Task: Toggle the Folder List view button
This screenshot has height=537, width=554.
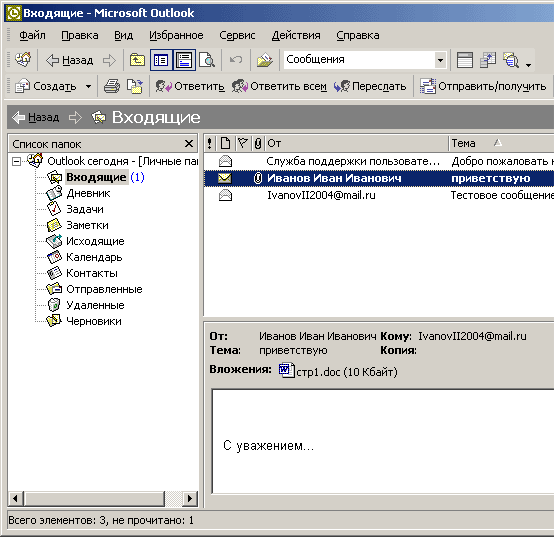Action: [161, 60]
